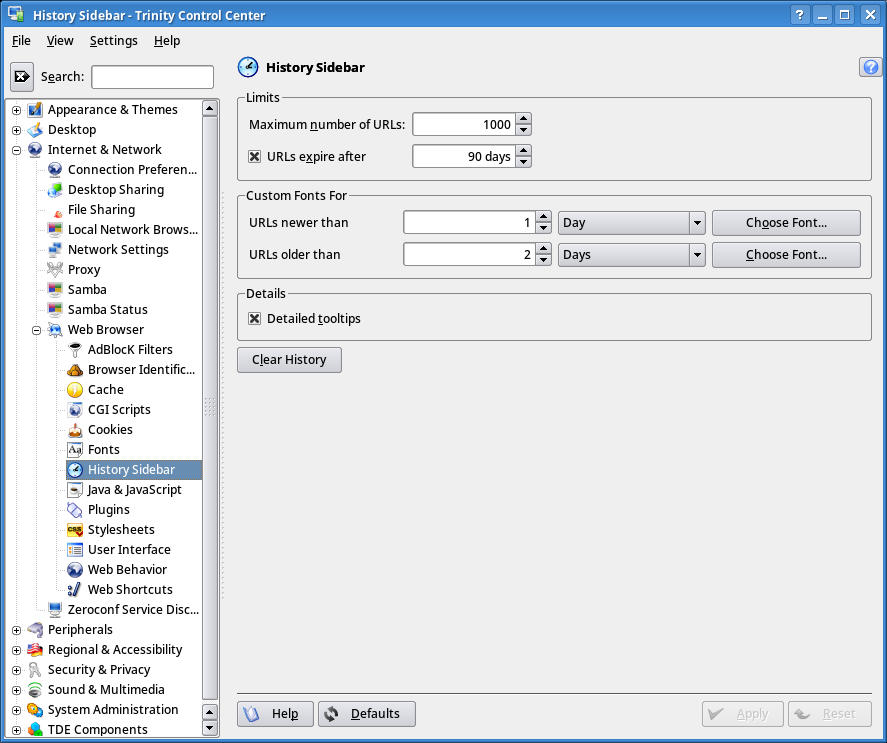Collapse the Web Browser tree node
The image size is (887, 743).
coord(36,330)
